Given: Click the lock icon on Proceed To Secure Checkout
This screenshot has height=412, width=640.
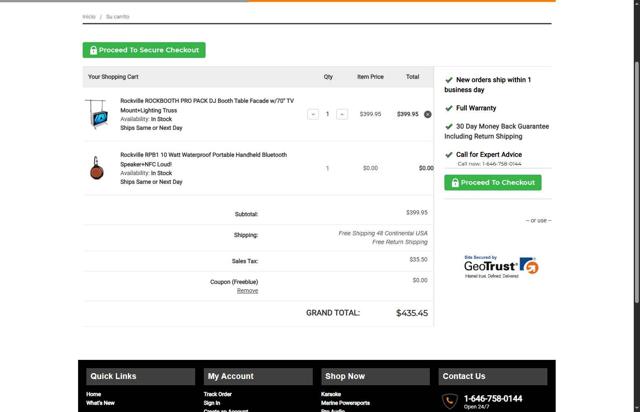Looking at the screenshot, I should tap(93, 50).
